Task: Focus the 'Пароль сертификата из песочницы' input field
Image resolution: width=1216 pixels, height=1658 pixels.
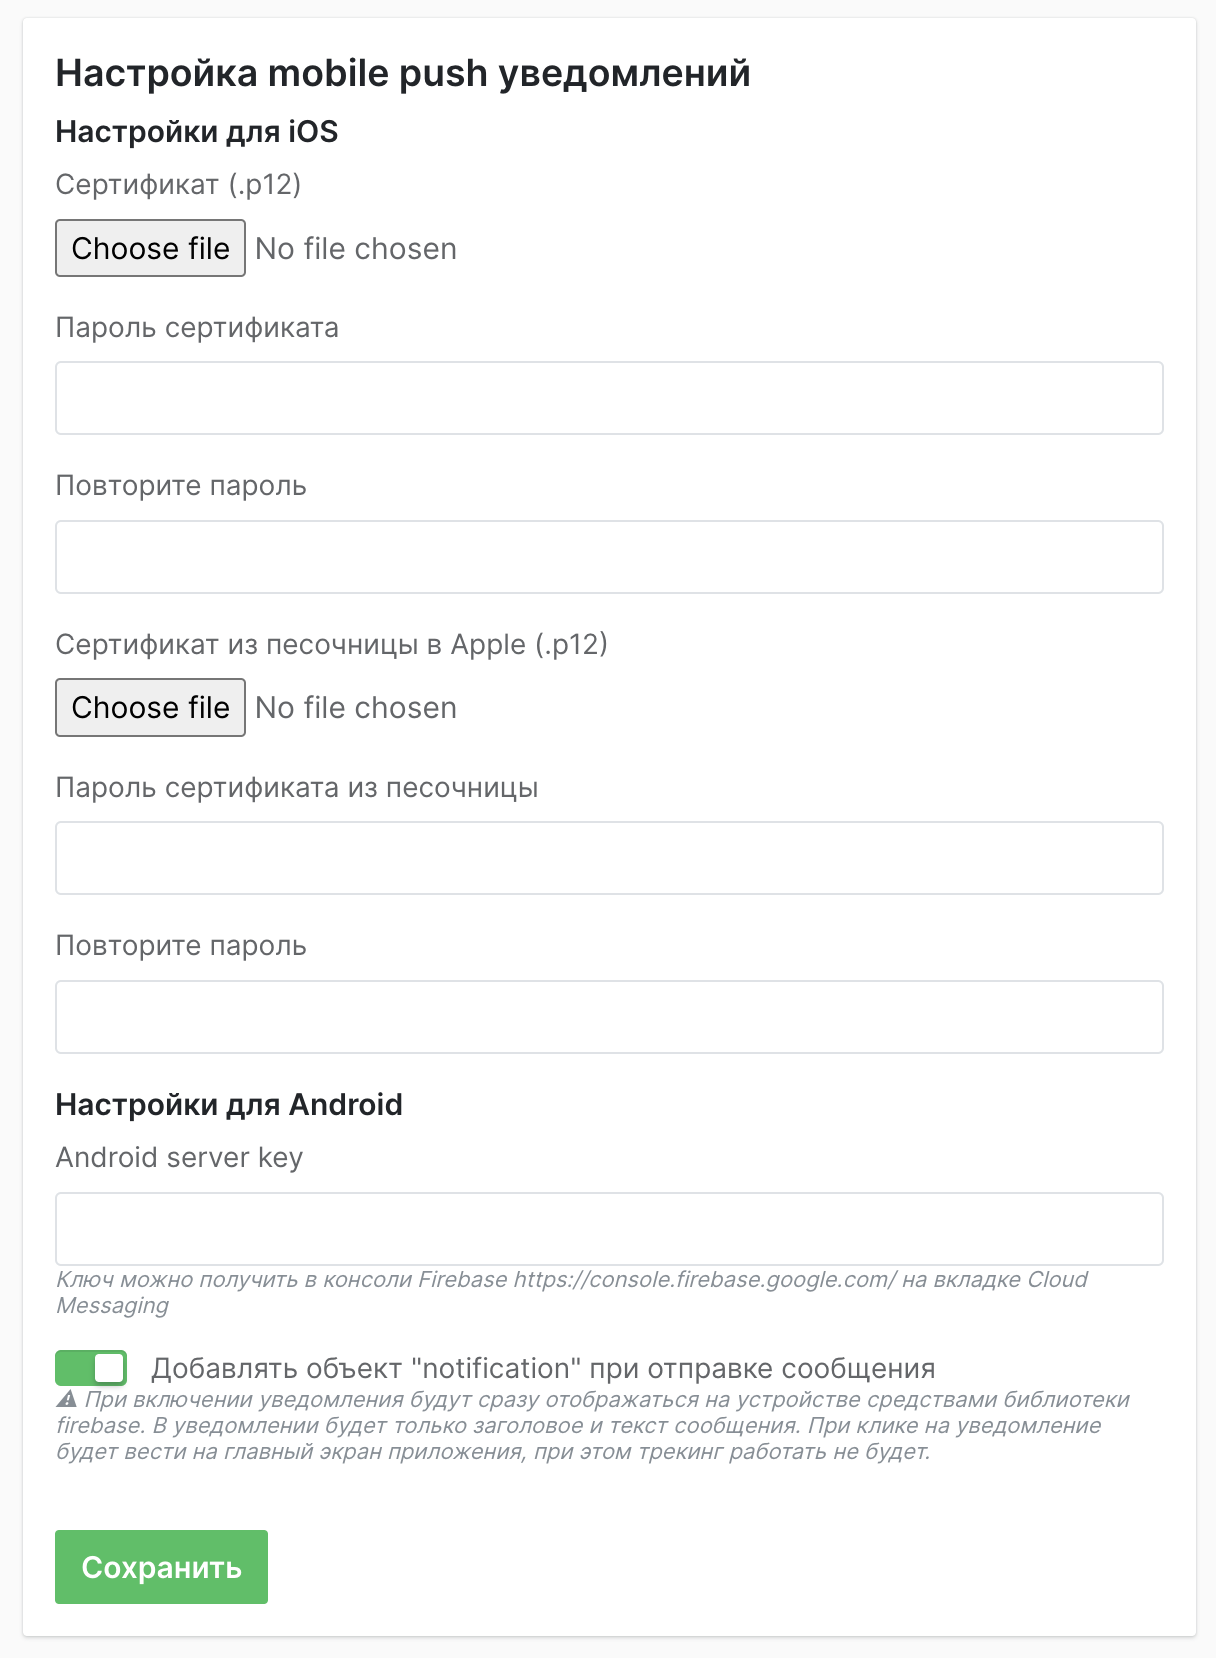Action: click(x=609, y=858)
